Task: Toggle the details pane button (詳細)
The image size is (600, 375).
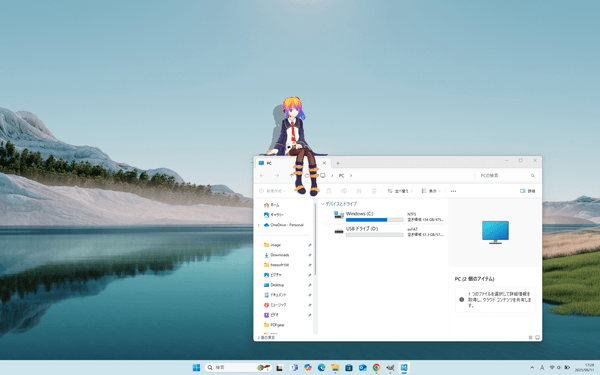Action: point(528,191)
